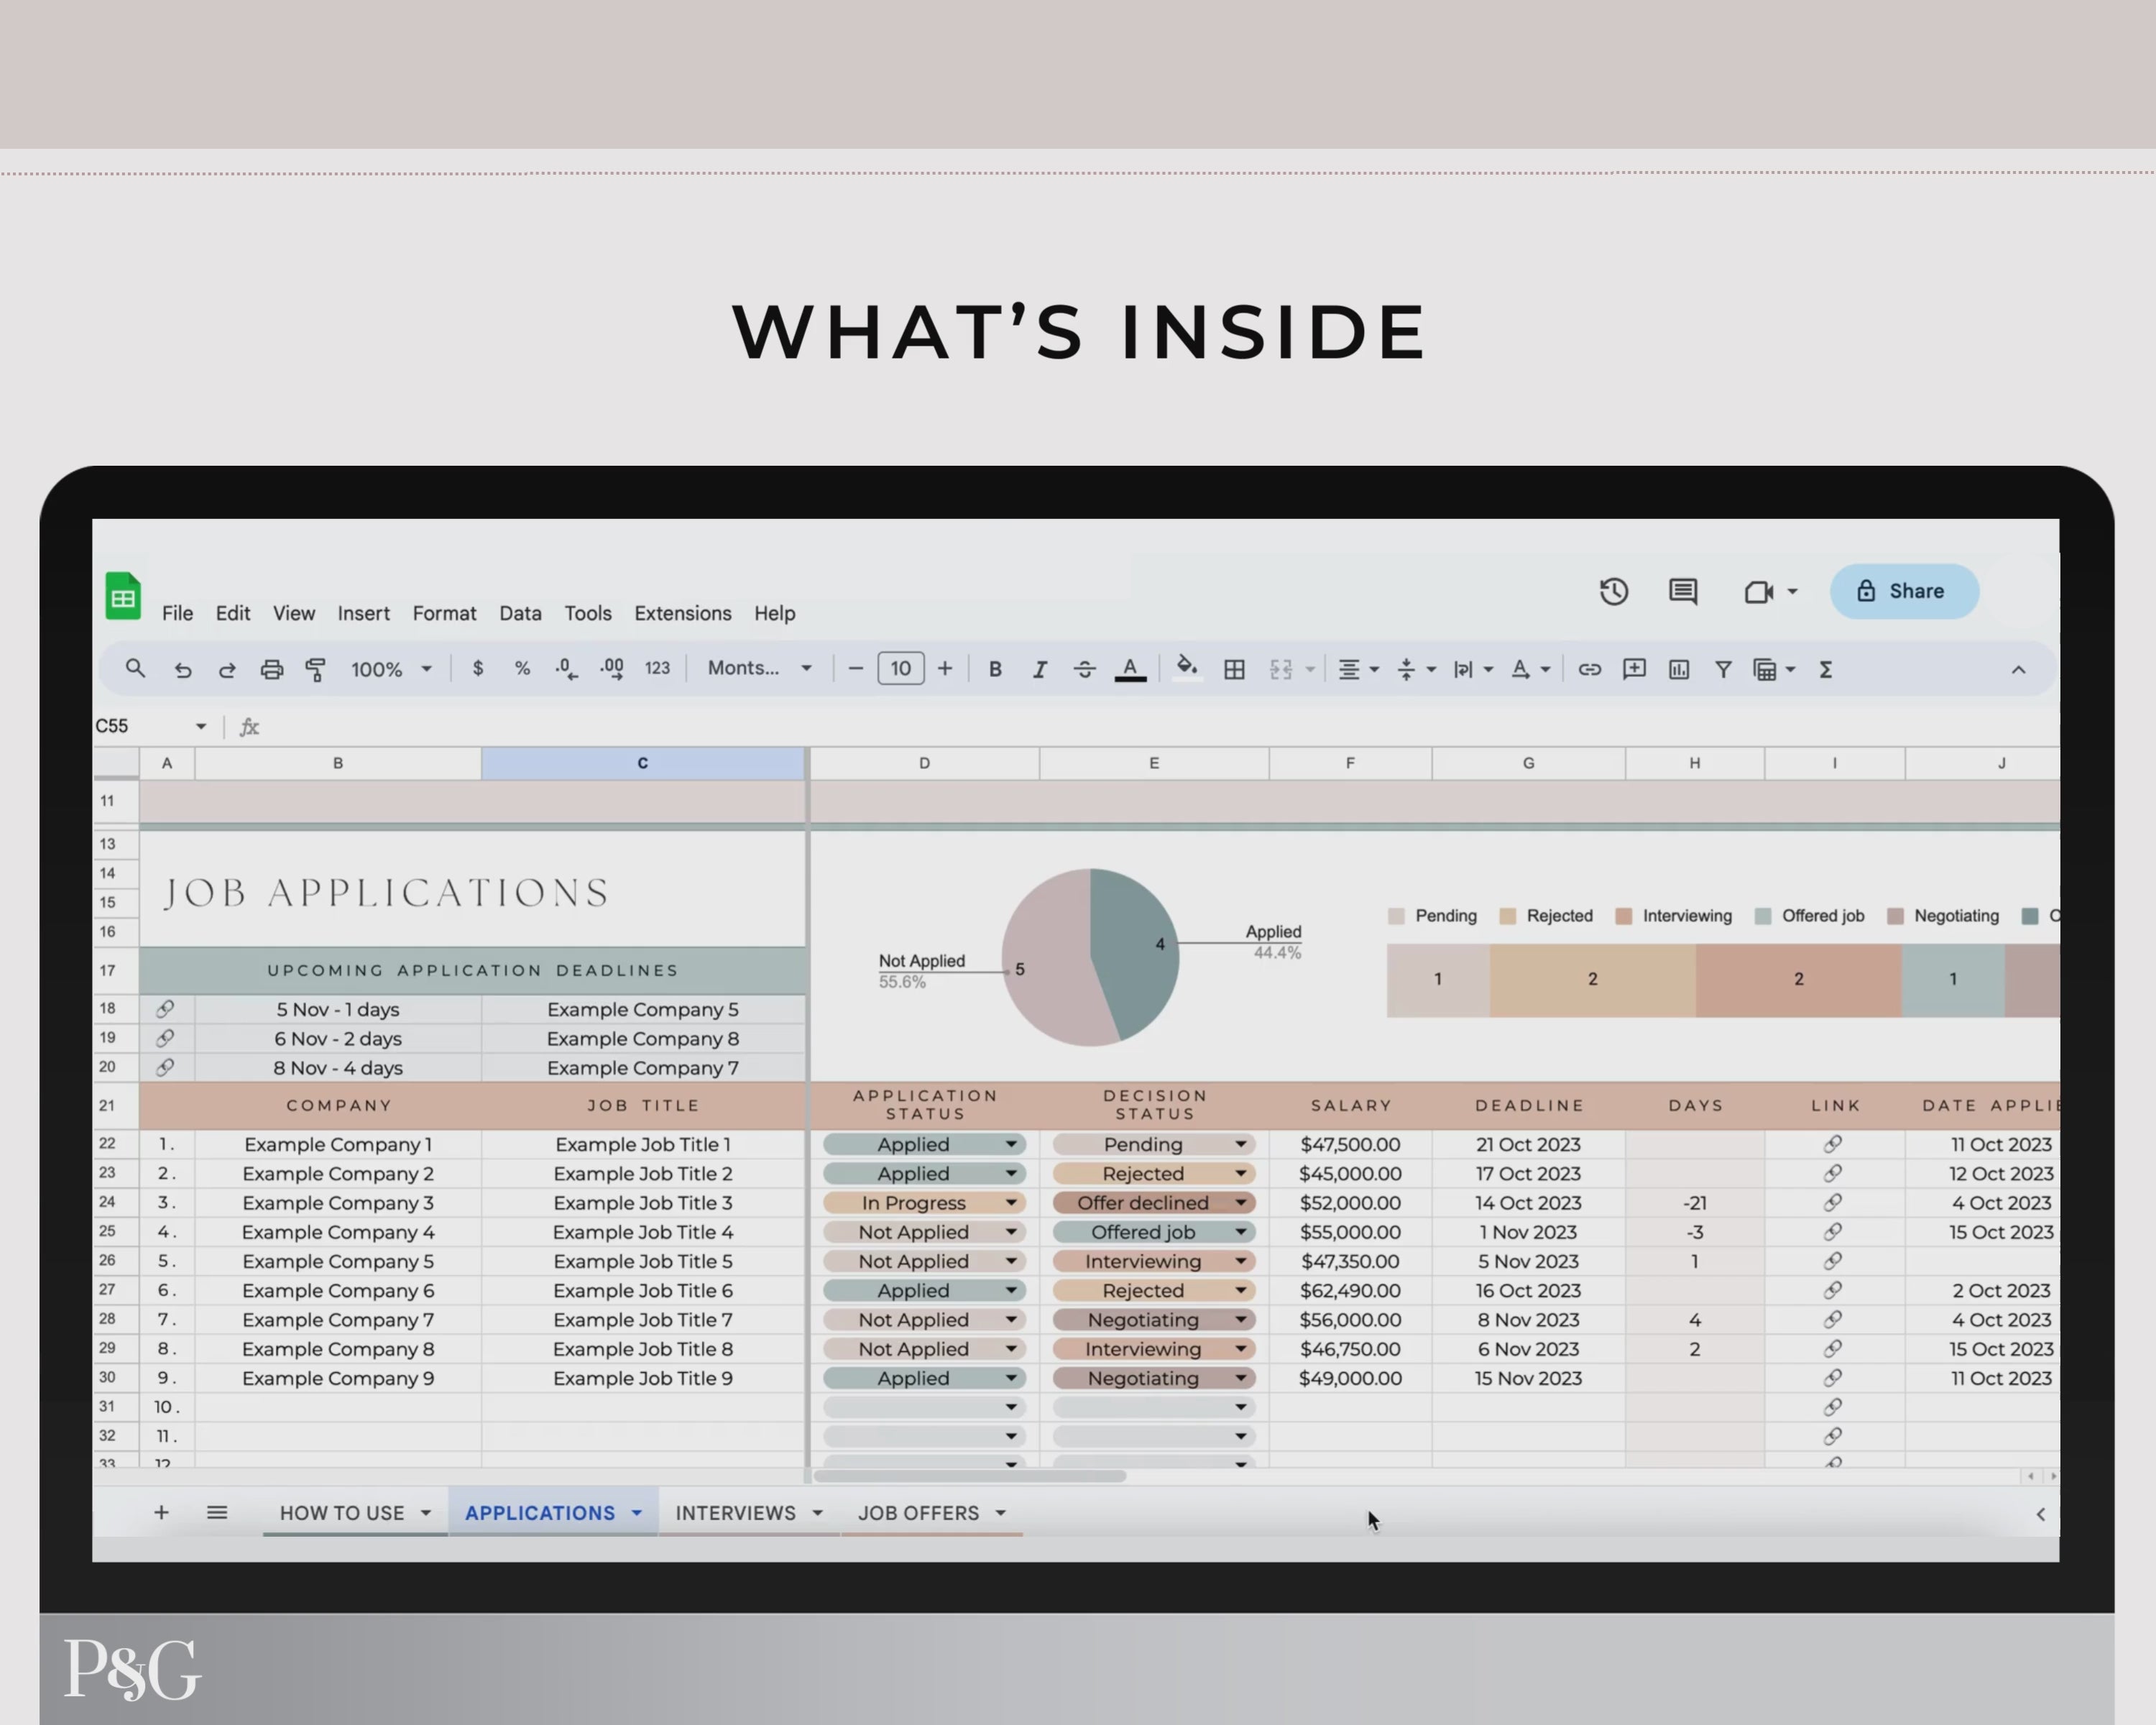
Task: Toggle italic formatting
Action: point(1040,669)
